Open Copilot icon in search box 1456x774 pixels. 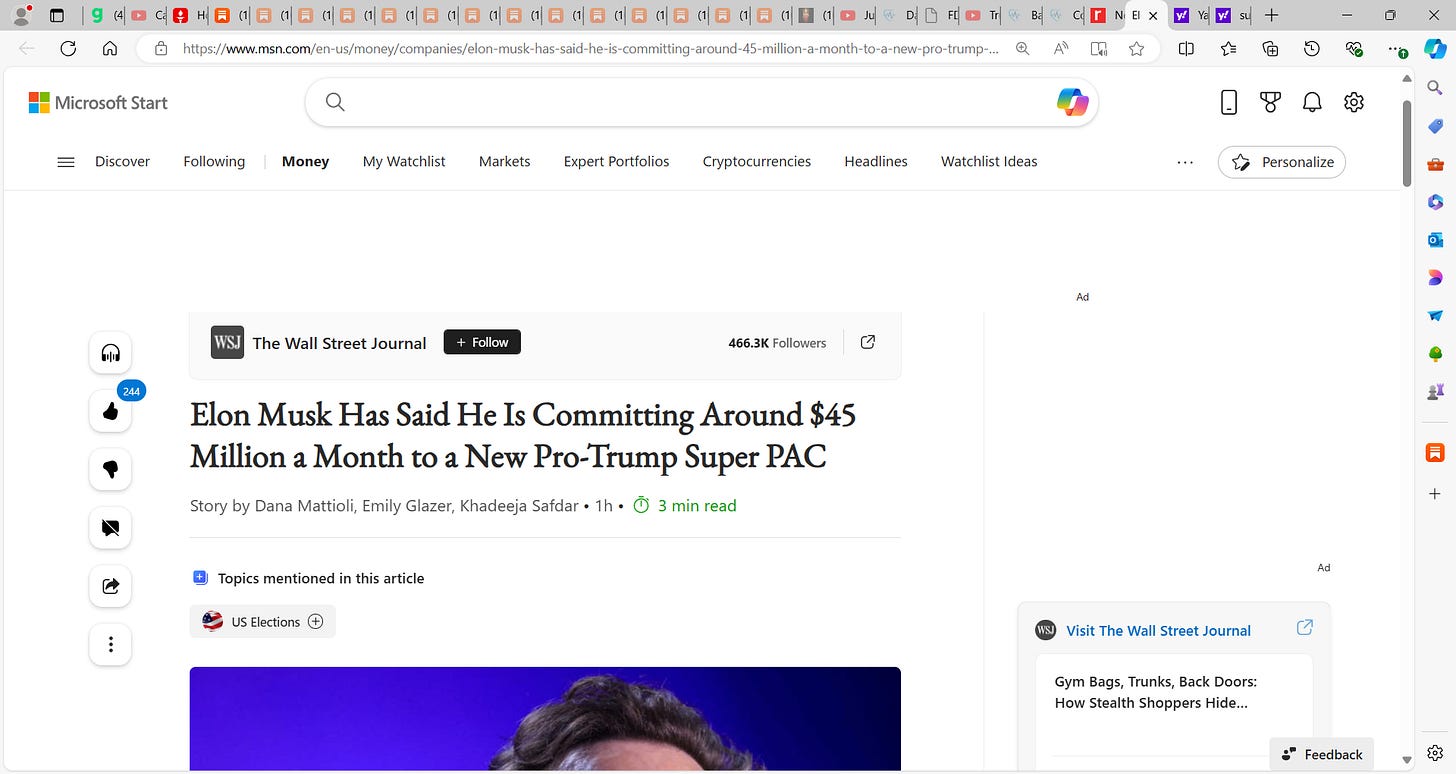click(1072, 102)
